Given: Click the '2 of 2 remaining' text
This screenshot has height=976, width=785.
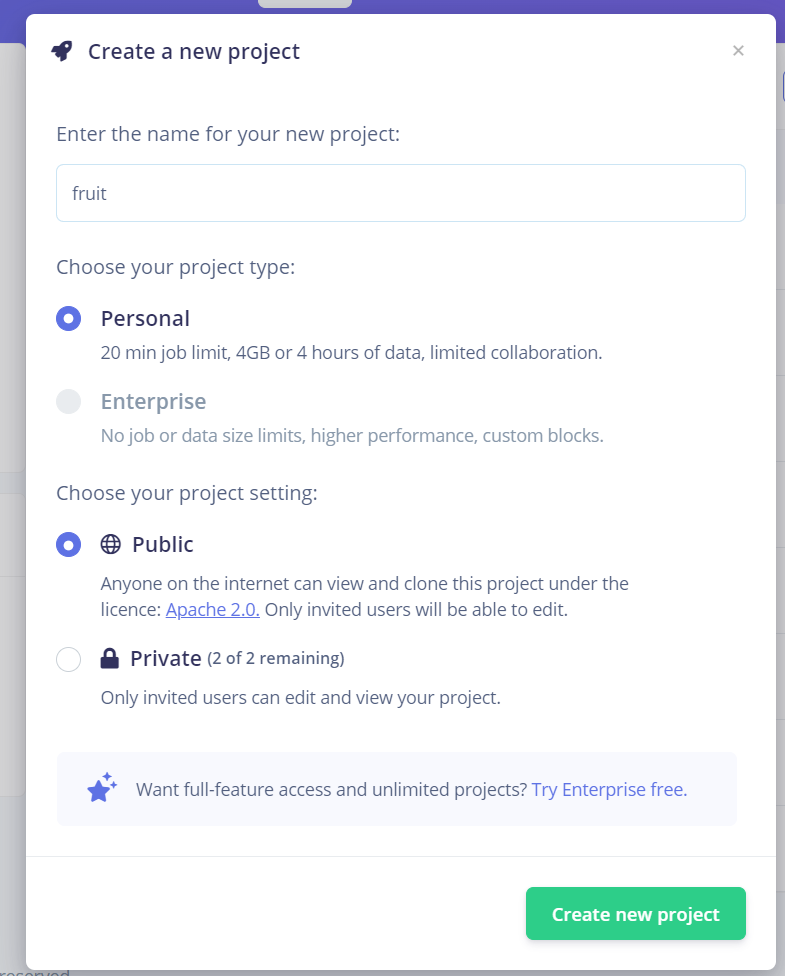Looking at the screenshot, I should click(276, 659).
